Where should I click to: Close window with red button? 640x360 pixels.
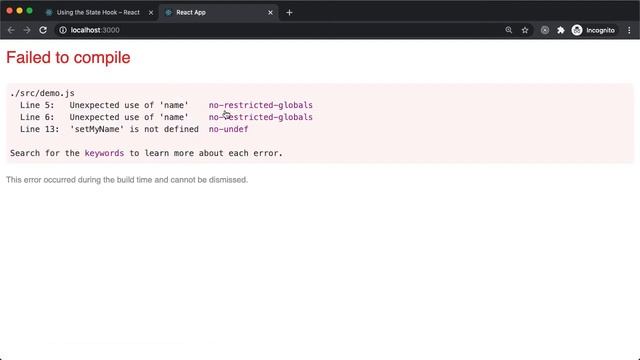pyautogui.click(x=9, y=11)
